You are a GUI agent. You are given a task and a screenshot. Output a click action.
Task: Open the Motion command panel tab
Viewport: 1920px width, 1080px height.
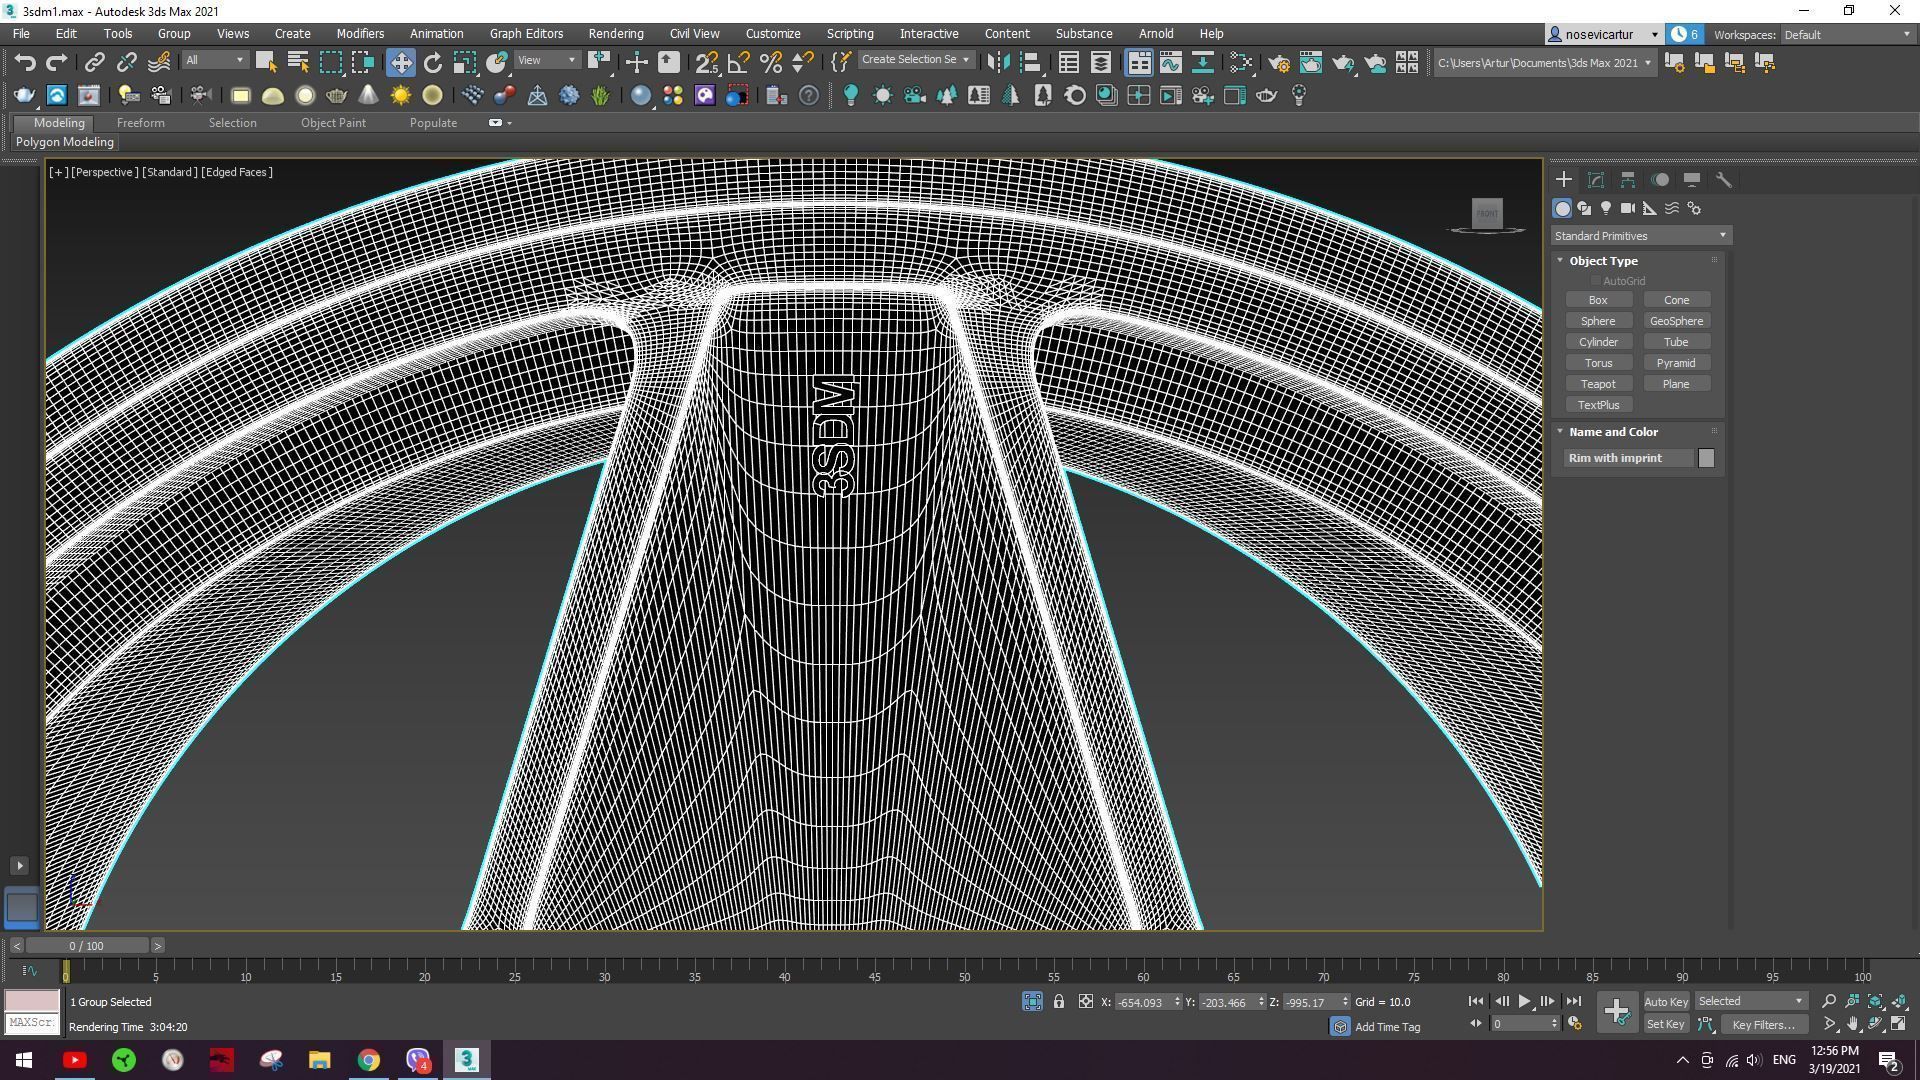[1660, 180]
